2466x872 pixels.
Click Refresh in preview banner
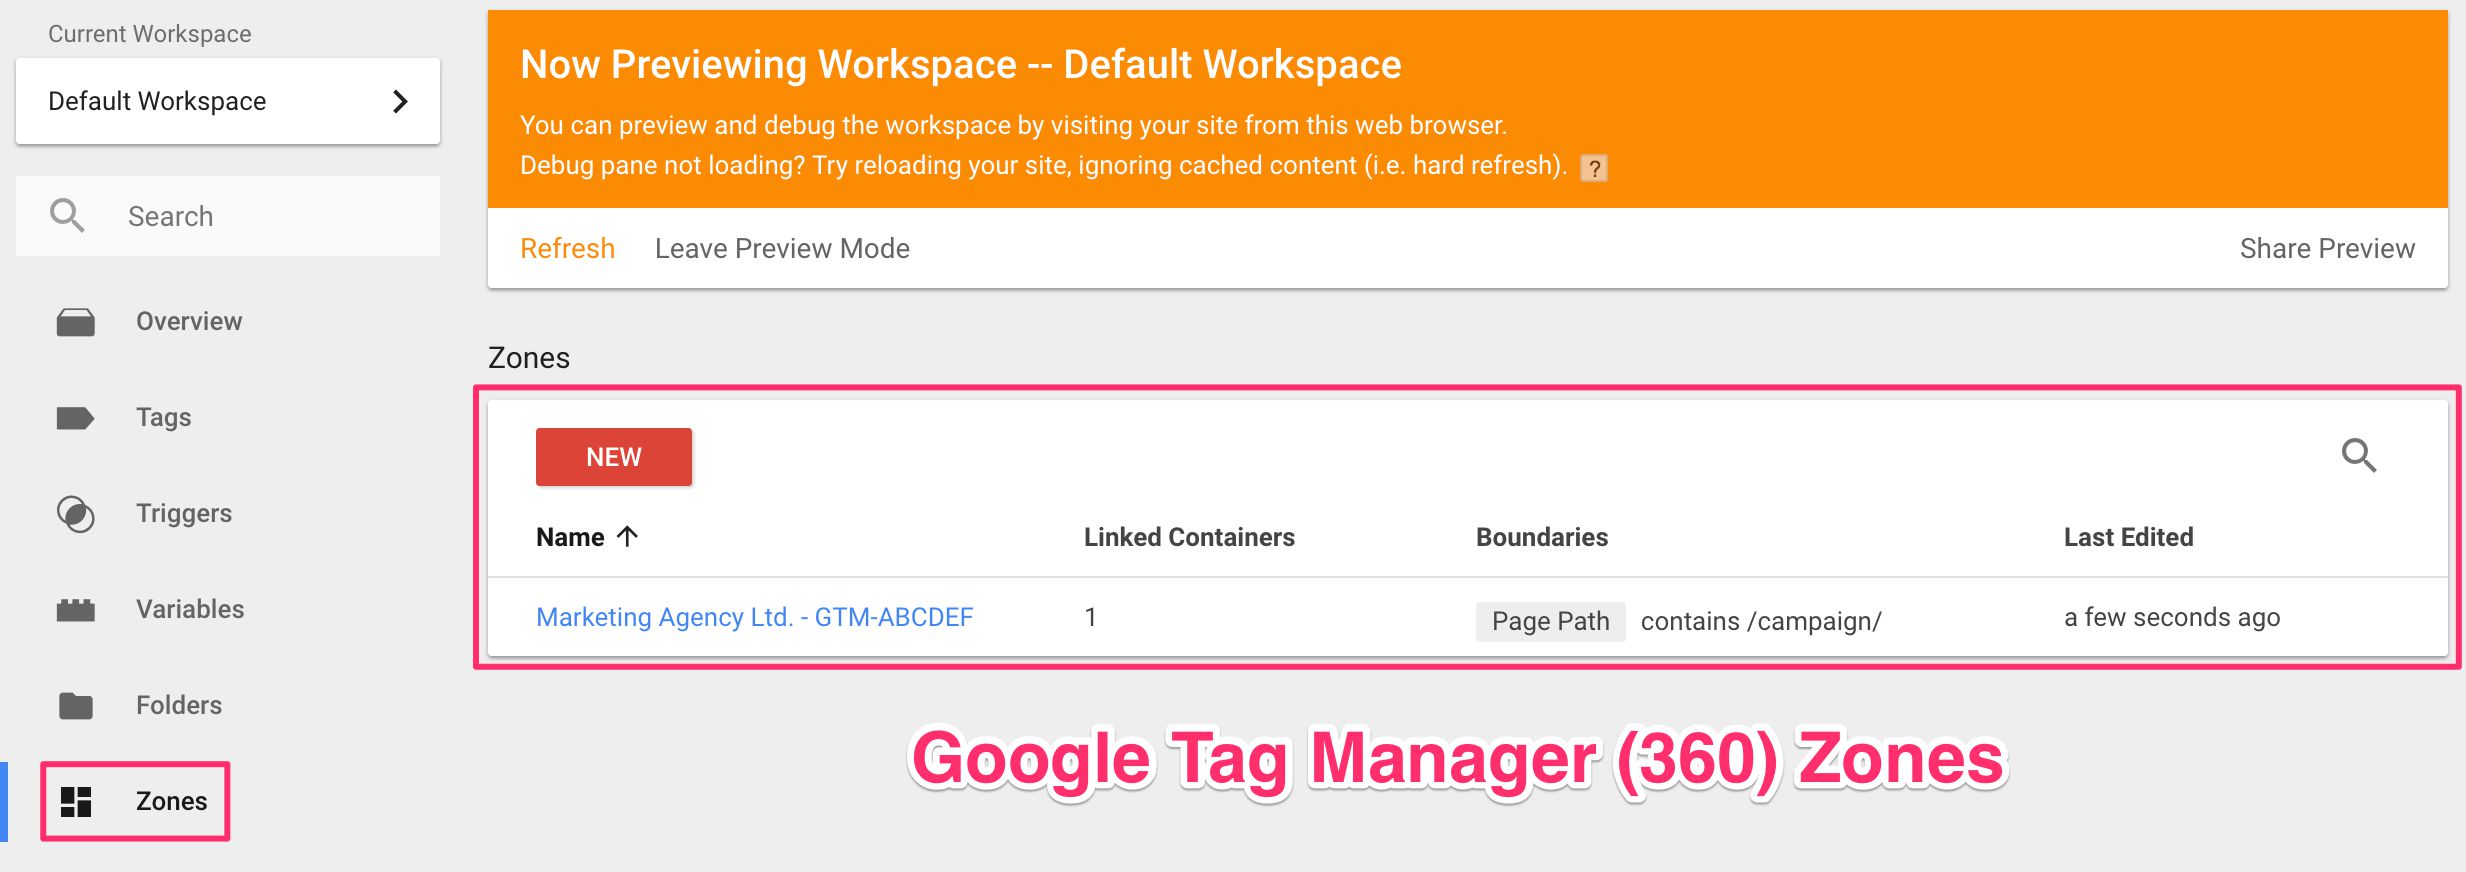click(x=567, y=249)
